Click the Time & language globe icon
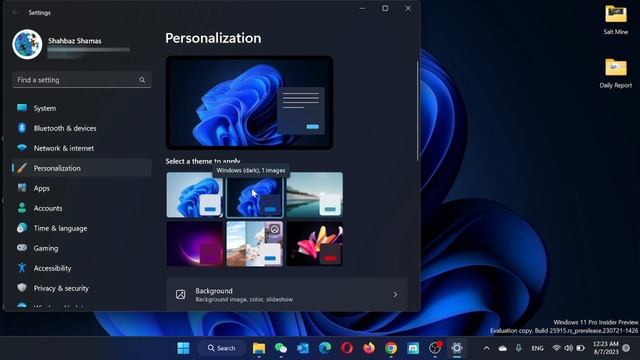 click(22, 228)
